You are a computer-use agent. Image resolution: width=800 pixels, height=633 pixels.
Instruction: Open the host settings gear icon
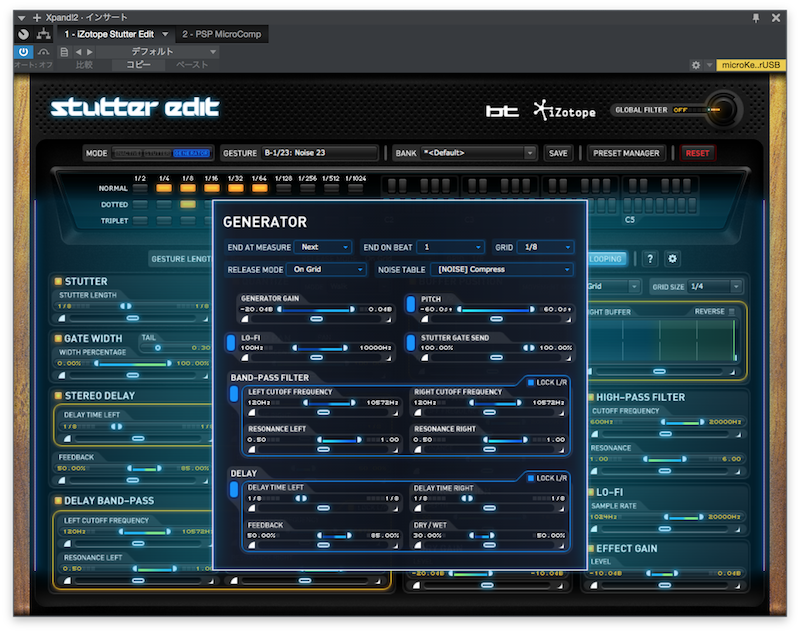coord(695,65)
